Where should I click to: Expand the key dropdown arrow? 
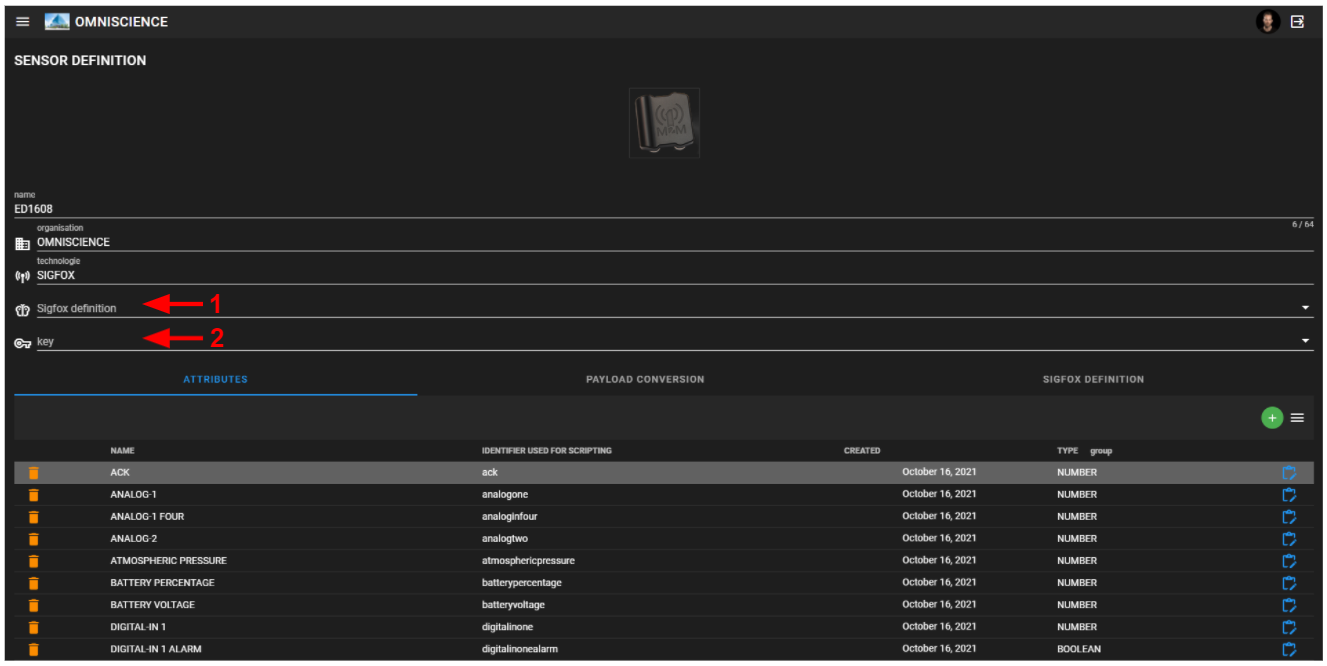pos(1305,341)
